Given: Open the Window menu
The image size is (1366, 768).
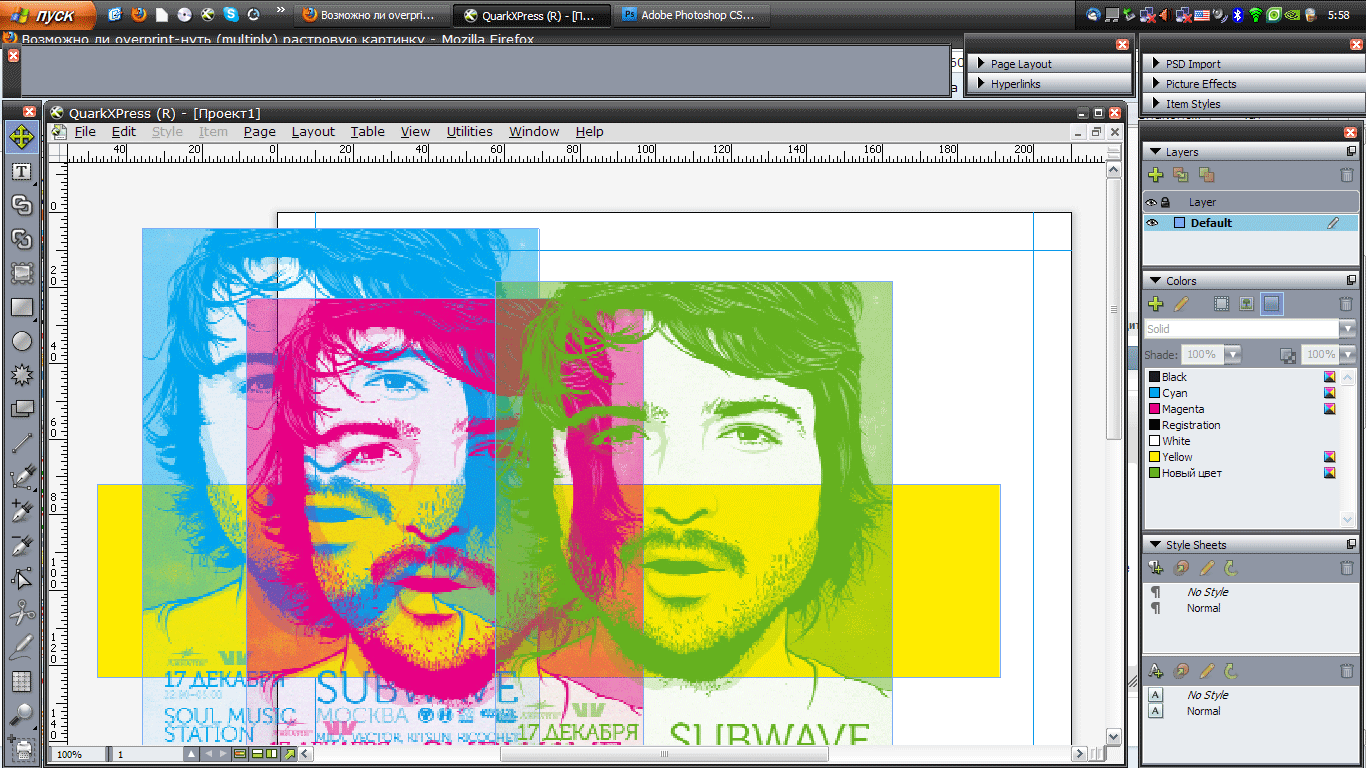Looking at the screenshot, I should 534,131.
